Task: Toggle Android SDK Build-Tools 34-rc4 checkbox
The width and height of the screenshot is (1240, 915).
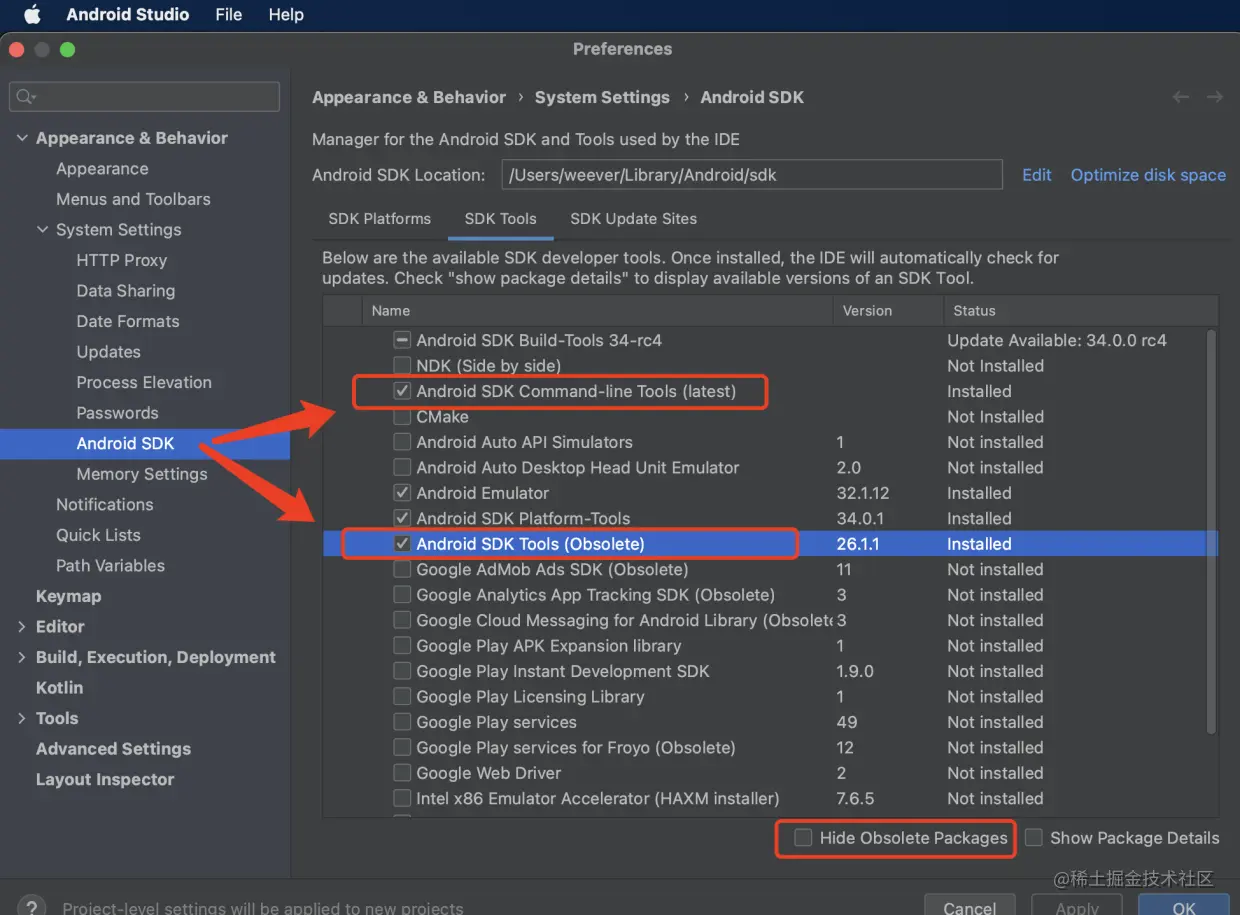Action: (x=402, y=340)
